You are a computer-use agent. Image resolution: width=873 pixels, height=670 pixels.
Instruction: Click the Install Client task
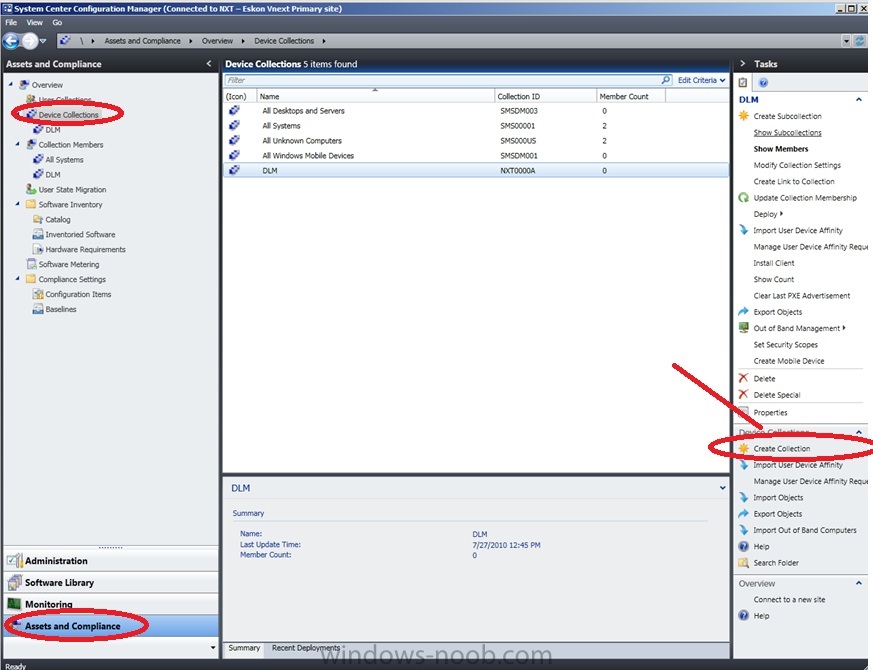(x=773, y=263)
